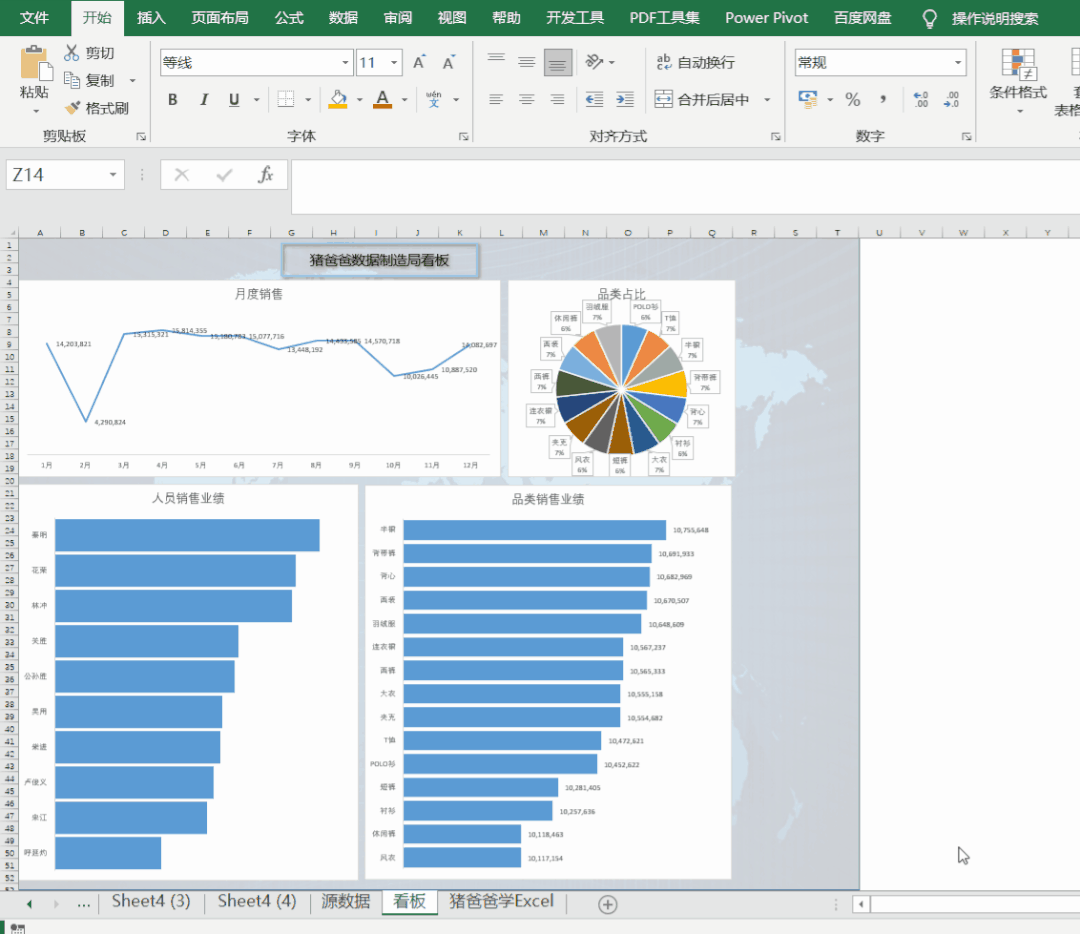Click the Paste clipboard icon
Viewport: 1080px width, 934px height.
click(x=36, y=64)
